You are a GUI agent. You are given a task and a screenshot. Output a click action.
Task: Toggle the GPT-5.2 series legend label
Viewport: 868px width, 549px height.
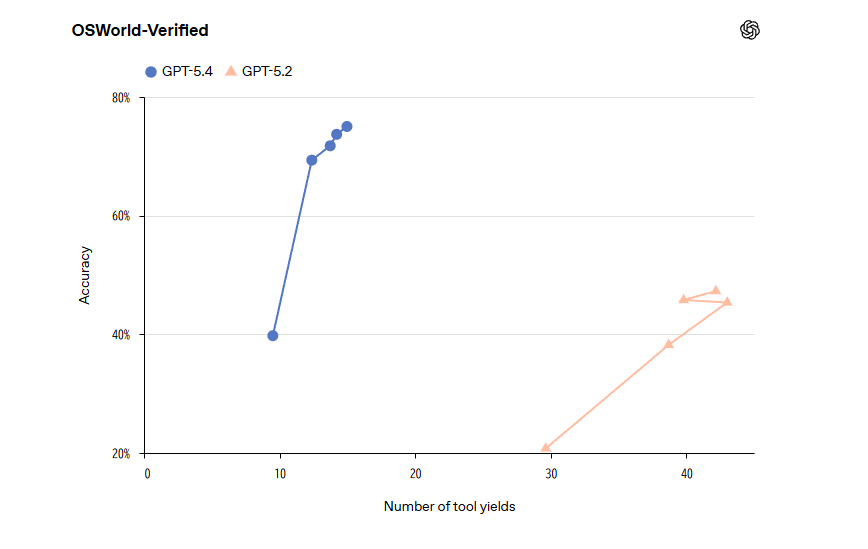pos(267,71)
